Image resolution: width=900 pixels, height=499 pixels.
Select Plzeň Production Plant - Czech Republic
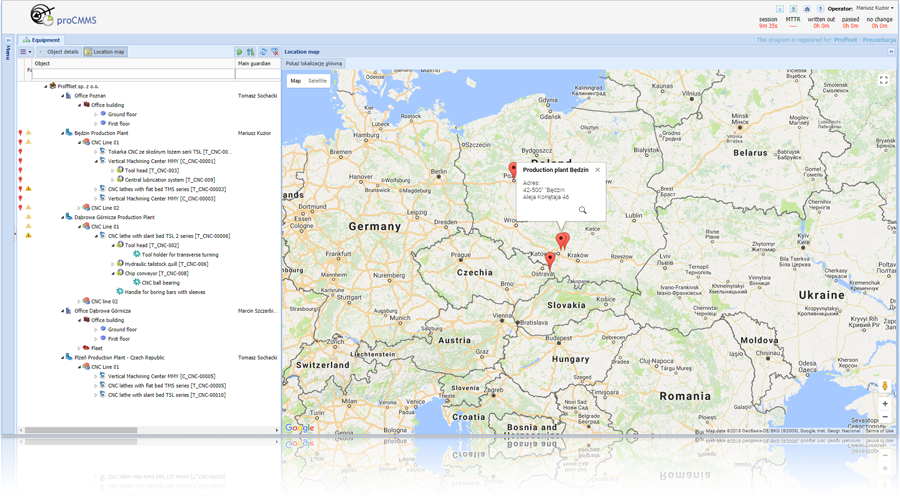119,357
